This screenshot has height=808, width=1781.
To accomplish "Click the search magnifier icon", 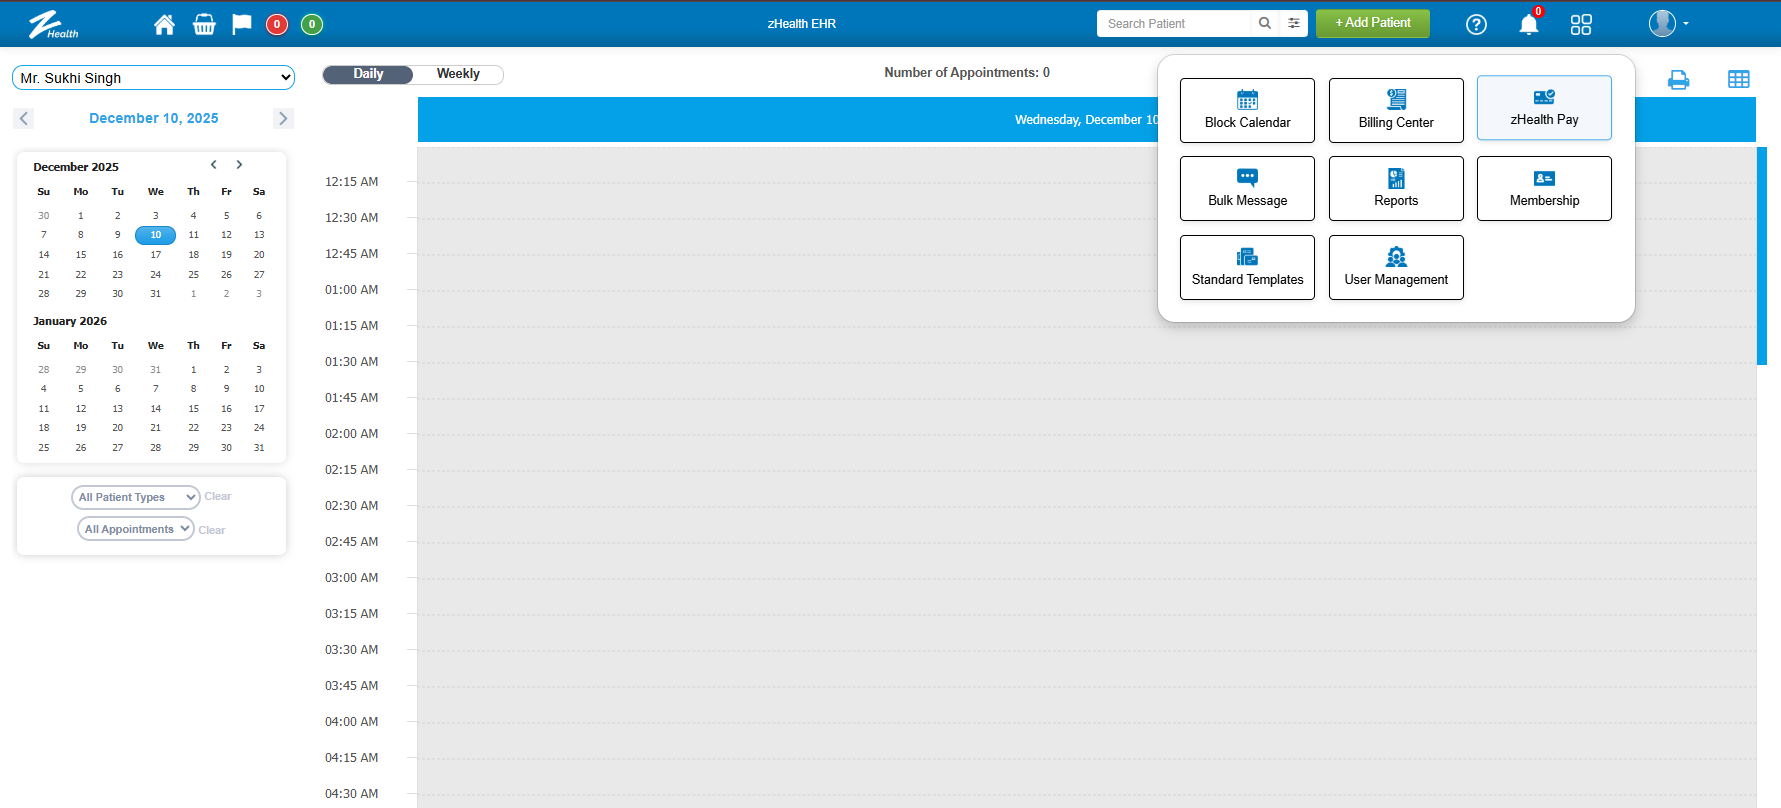I will point(1265,23).
